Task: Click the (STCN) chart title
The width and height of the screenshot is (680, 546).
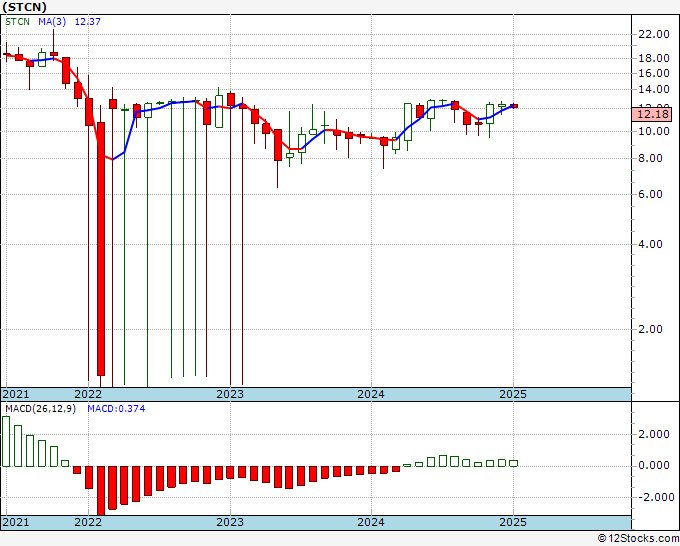Action: point(24,7)
